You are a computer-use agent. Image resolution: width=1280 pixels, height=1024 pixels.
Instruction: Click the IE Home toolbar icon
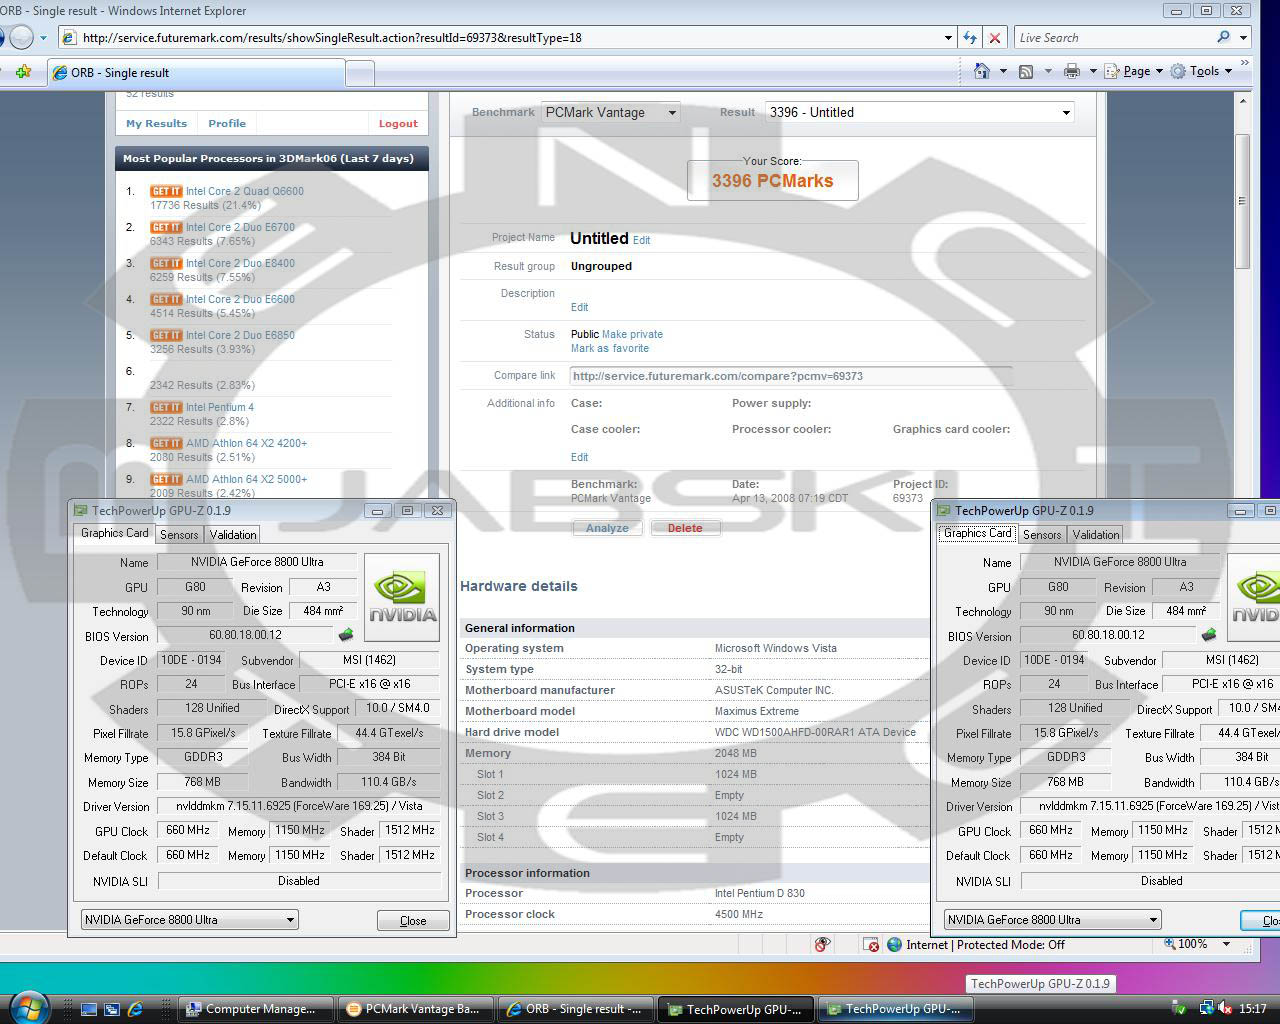pyautogui.click(x=982, y=71)
